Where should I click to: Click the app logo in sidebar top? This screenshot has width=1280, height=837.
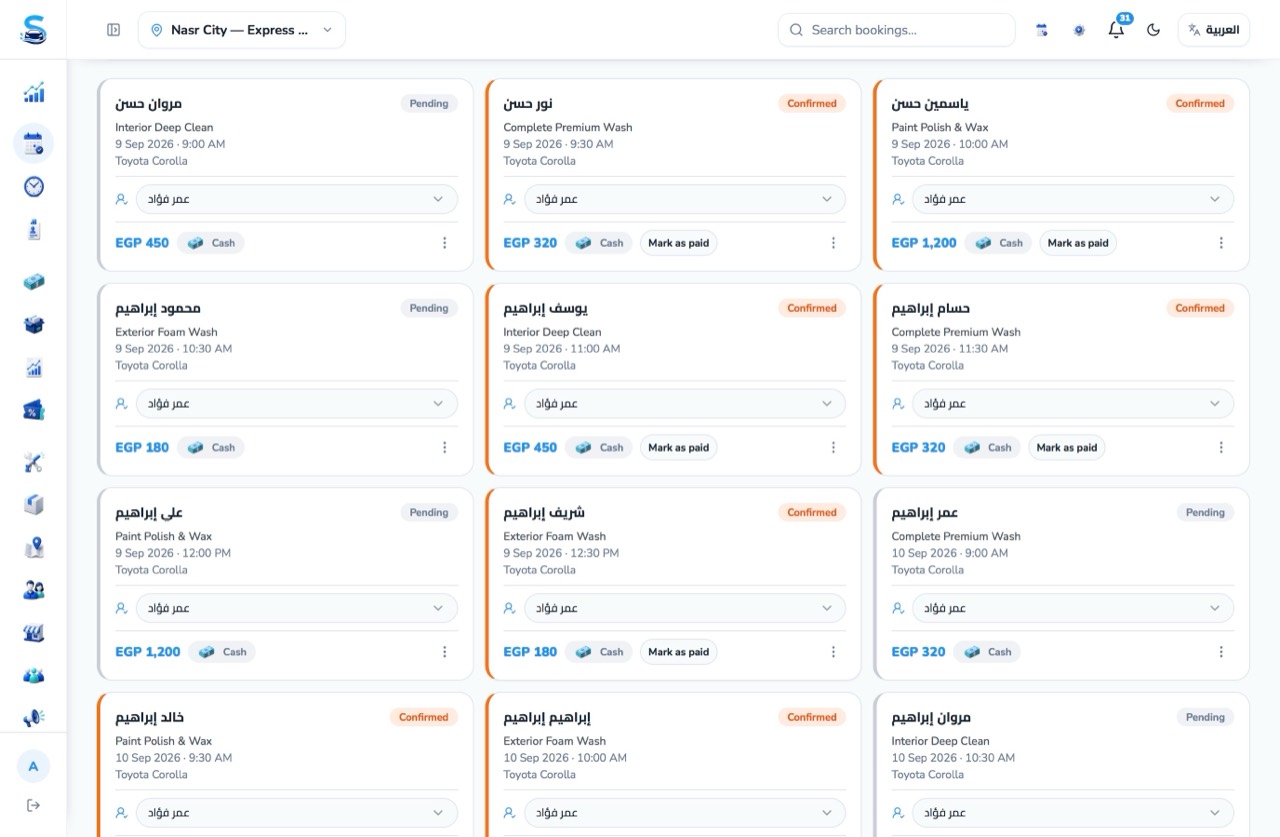tap(33, 29)
